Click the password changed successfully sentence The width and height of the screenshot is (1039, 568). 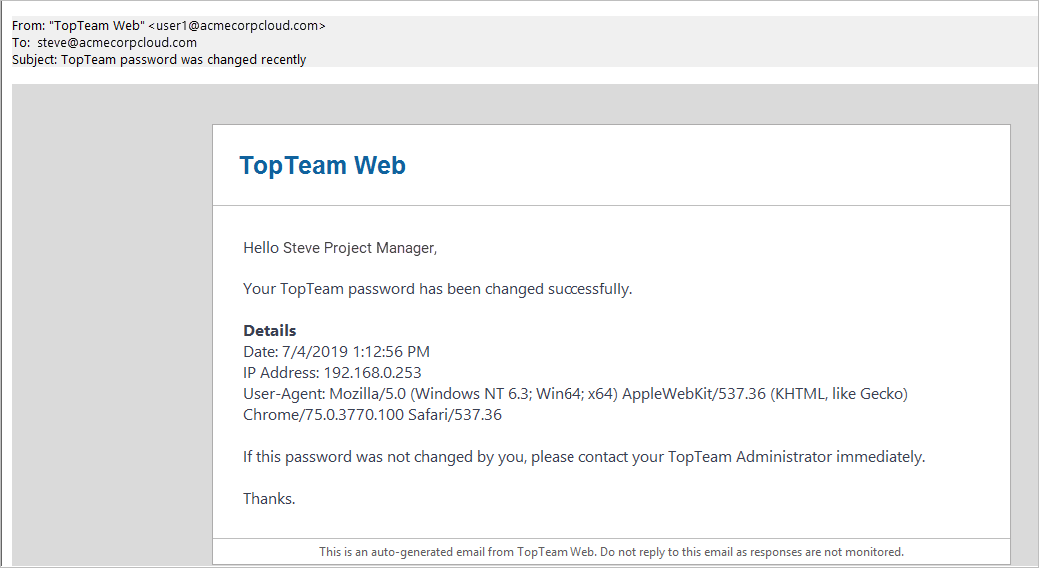click(437, 289)
